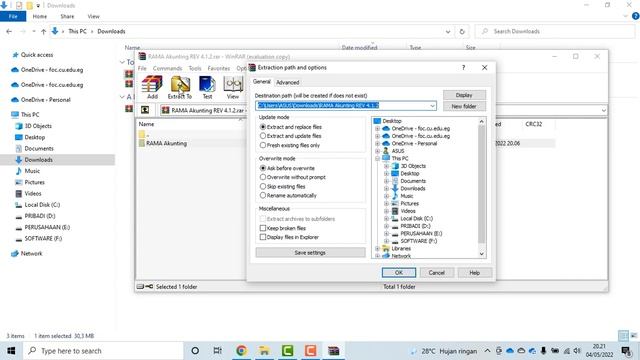640x360 pixels.
Task: Open Explorer View ribbon tab
Action: (93, 16)
